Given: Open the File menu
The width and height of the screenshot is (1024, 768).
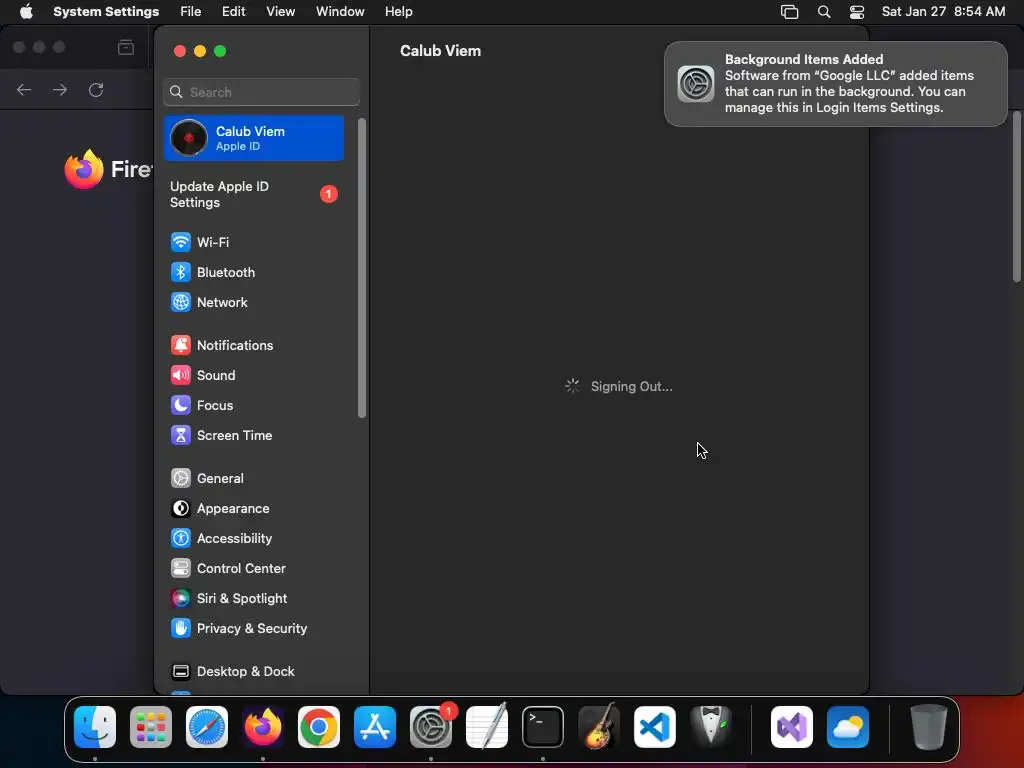Looking at the screenshot, I should [x=191, y=12].
